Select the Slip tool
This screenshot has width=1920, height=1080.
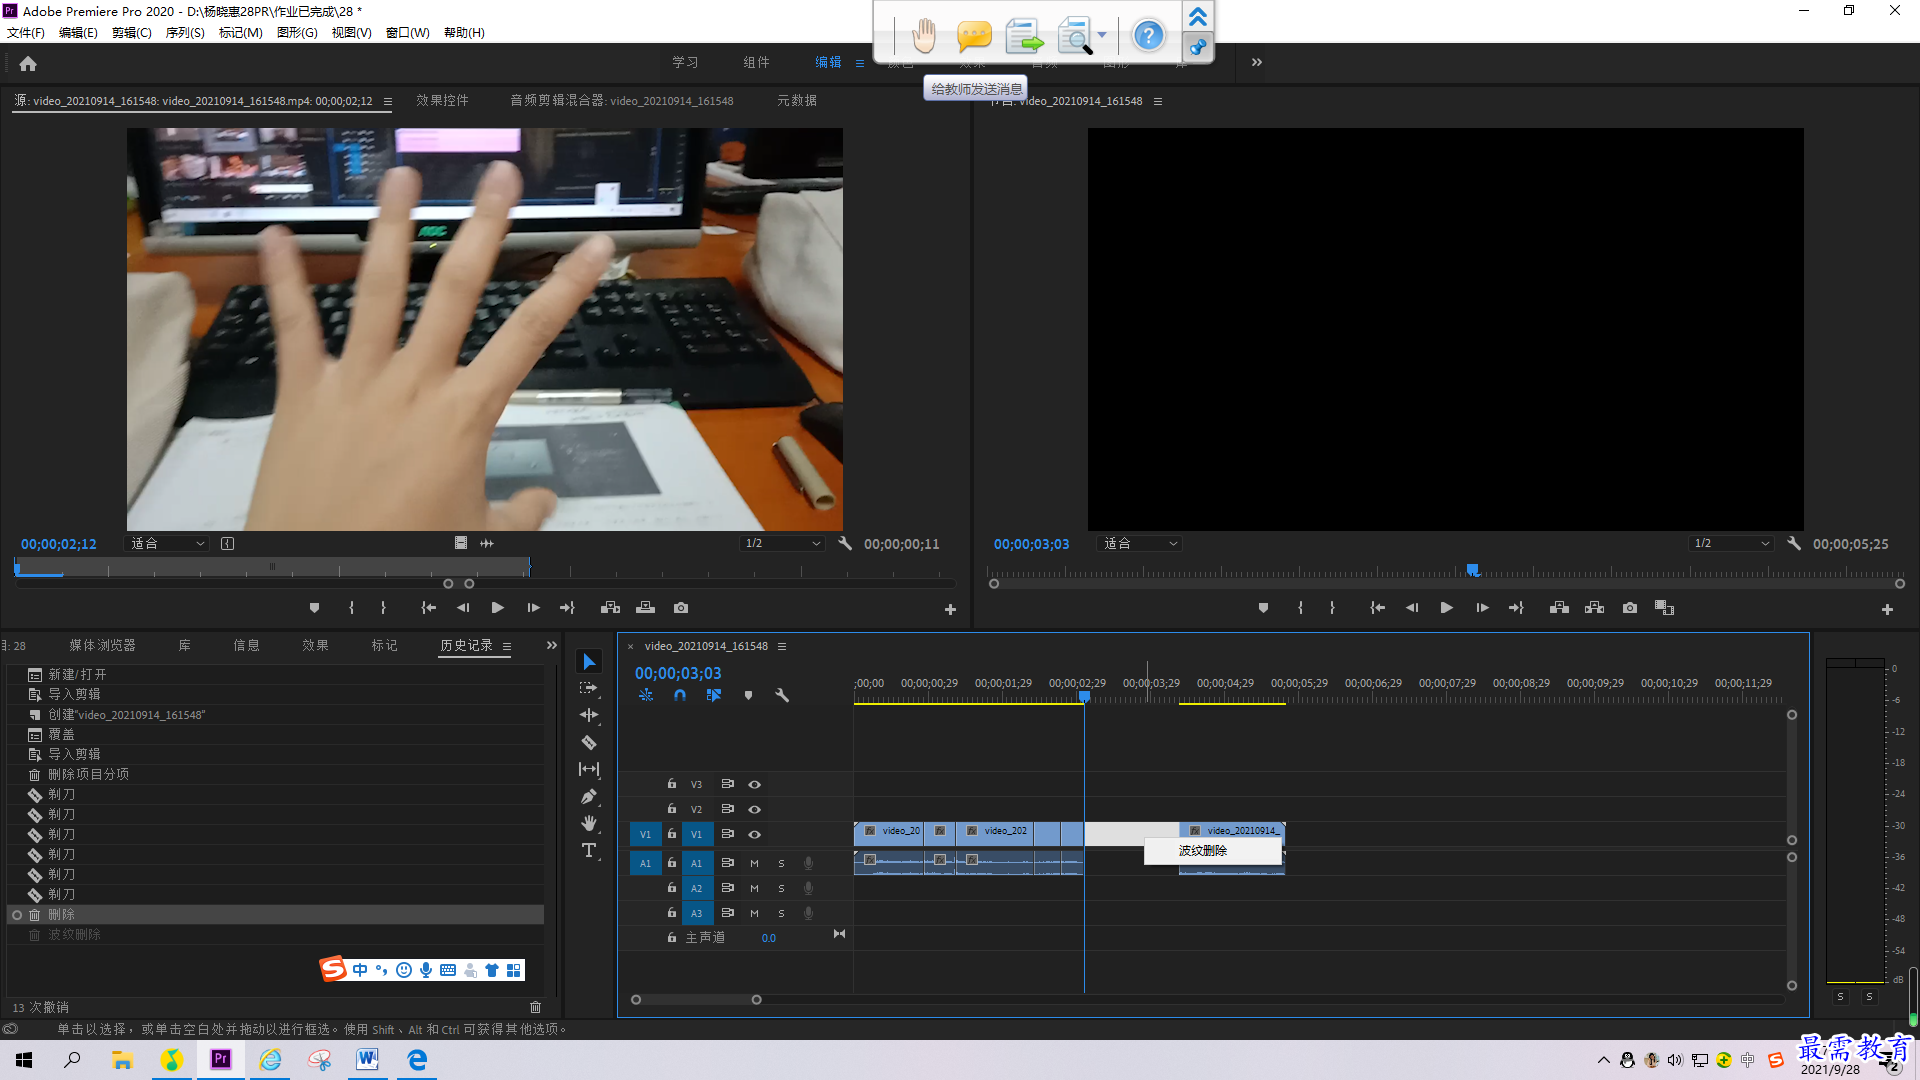589,769
